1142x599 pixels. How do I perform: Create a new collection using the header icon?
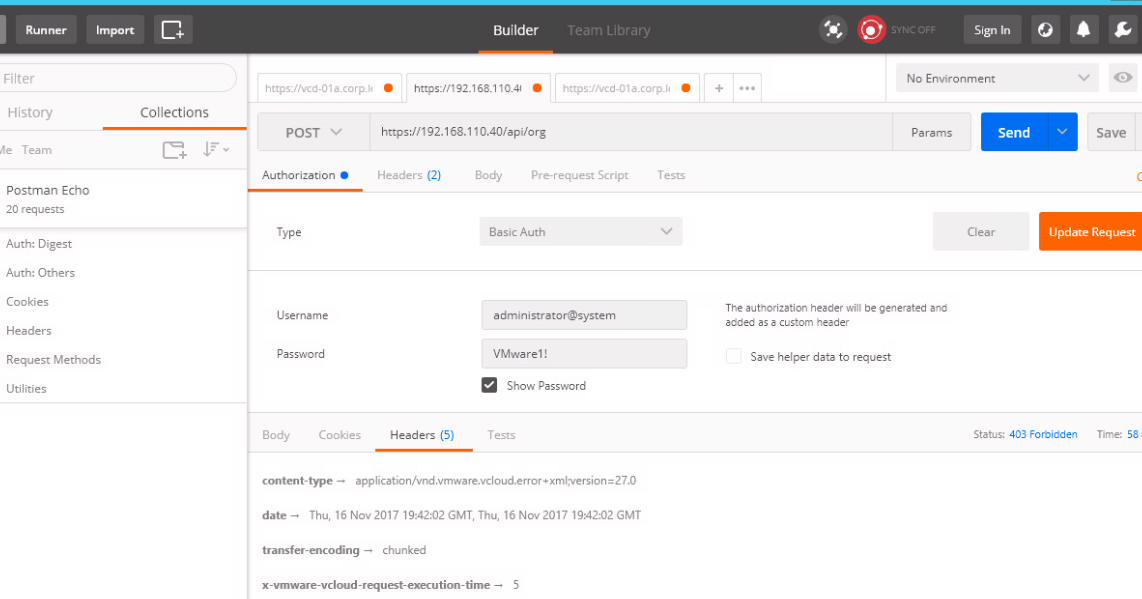tap(172, 29)
